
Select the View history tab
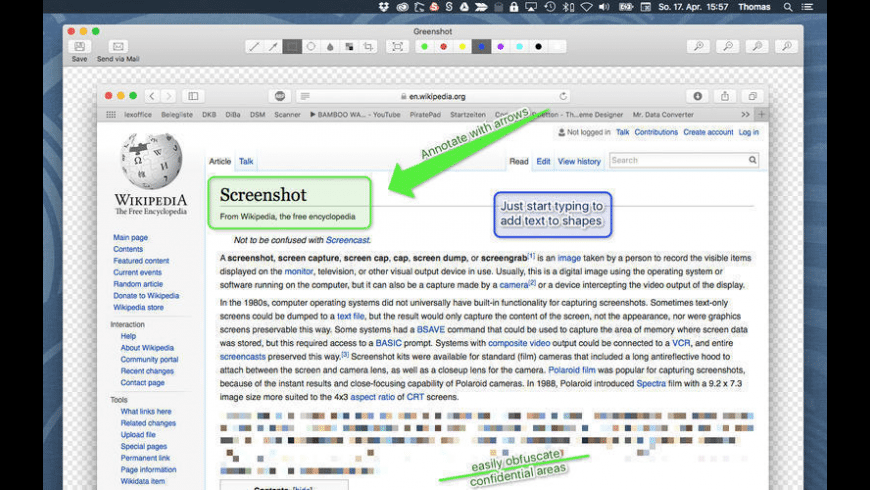(x=579, y=161)
